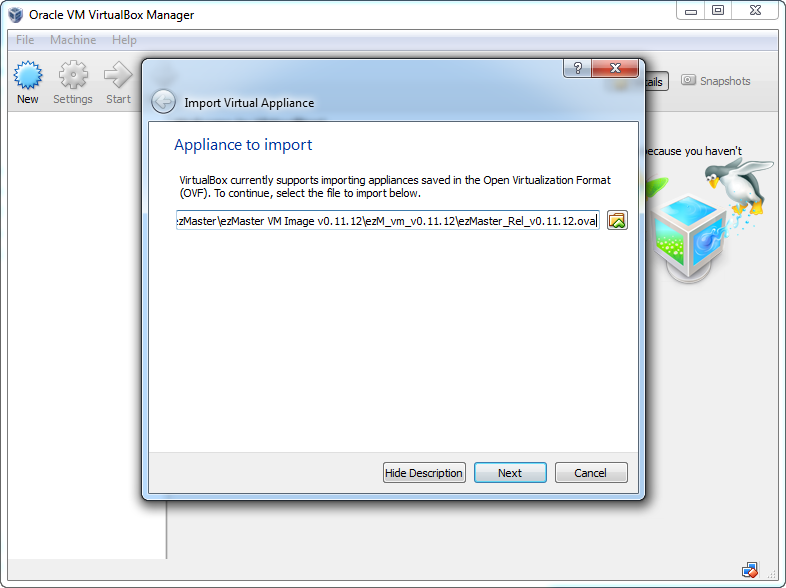Proceed with the Next button
The width and height of the screenshot is (786, 588).
tap(510, 473)
